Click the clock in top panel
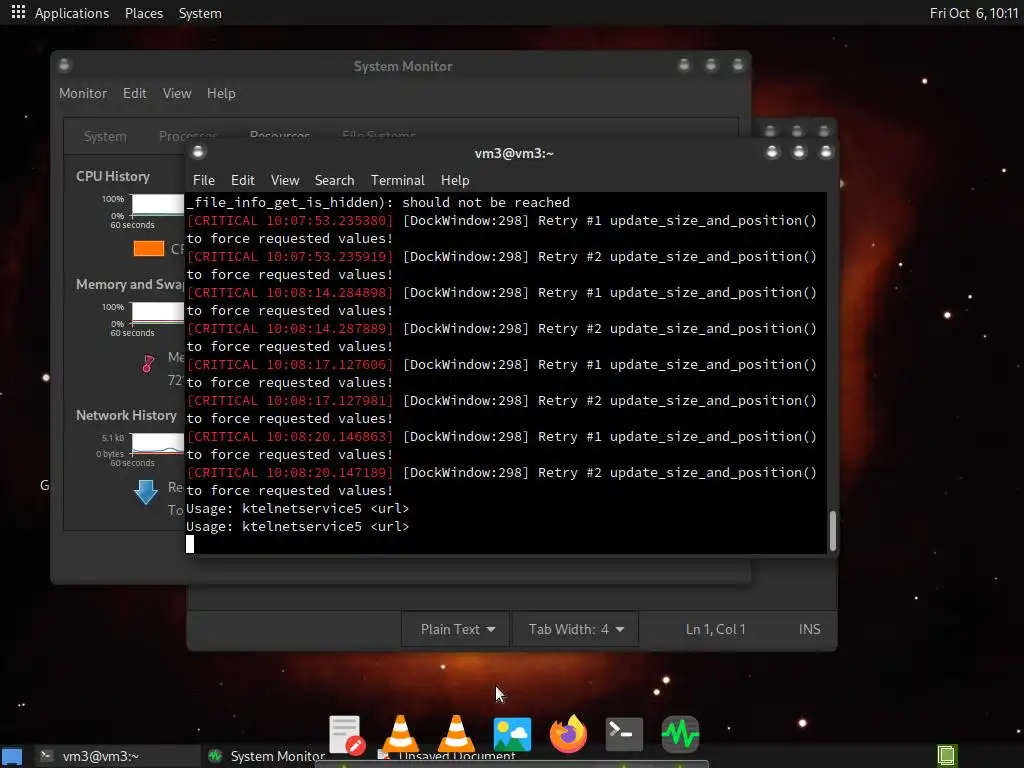 974,13
